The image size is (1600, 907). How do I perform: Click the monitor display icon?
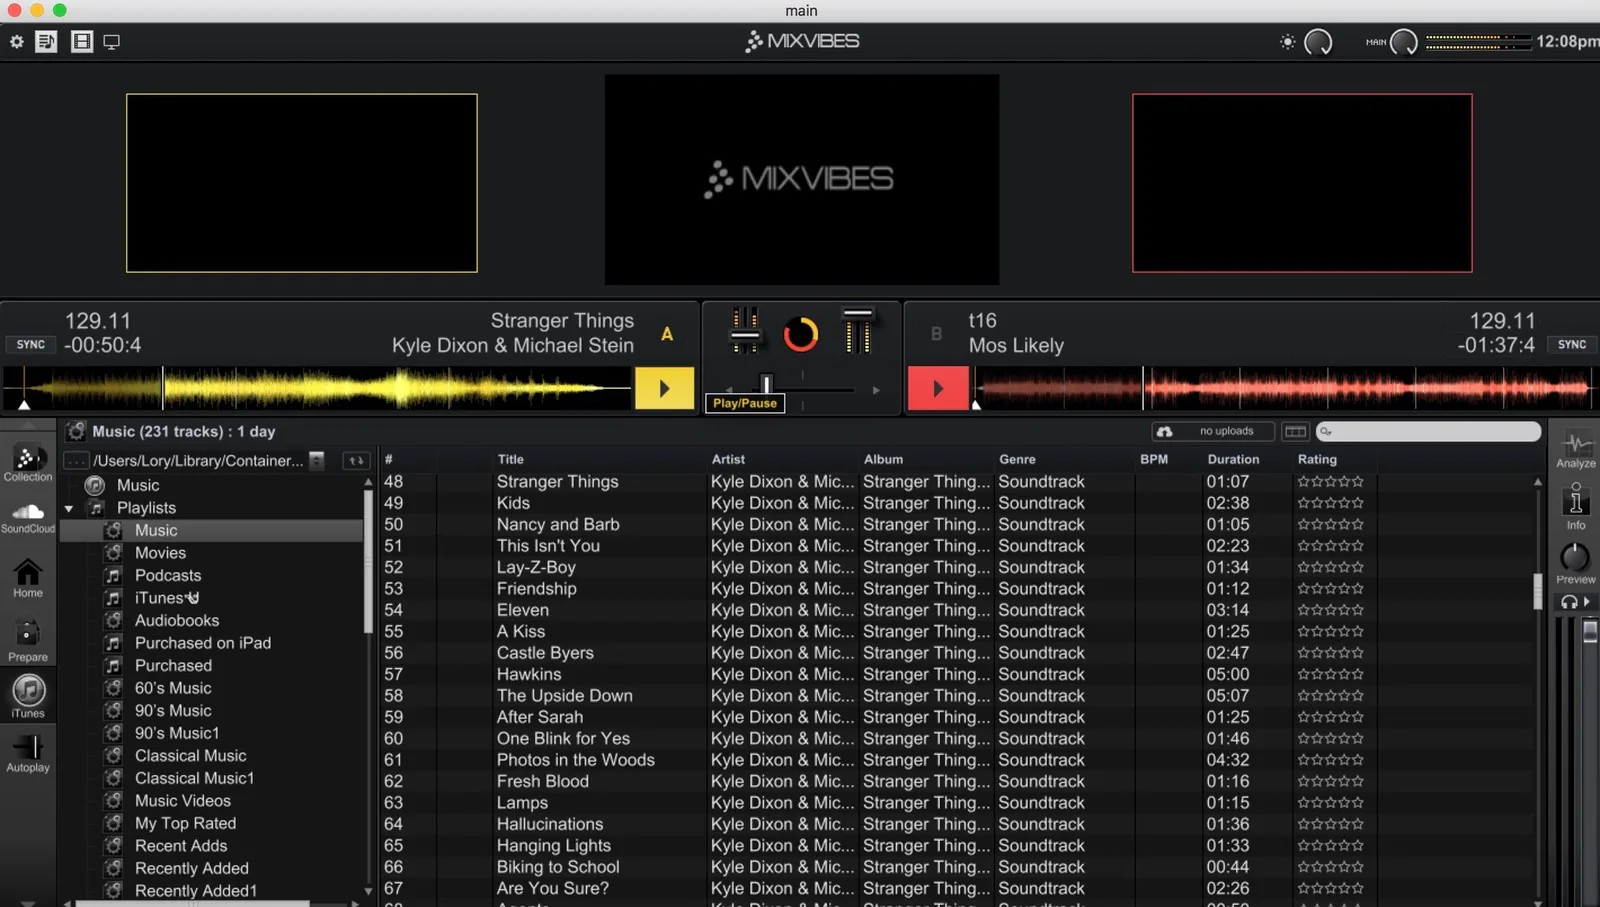pos(112,42)
